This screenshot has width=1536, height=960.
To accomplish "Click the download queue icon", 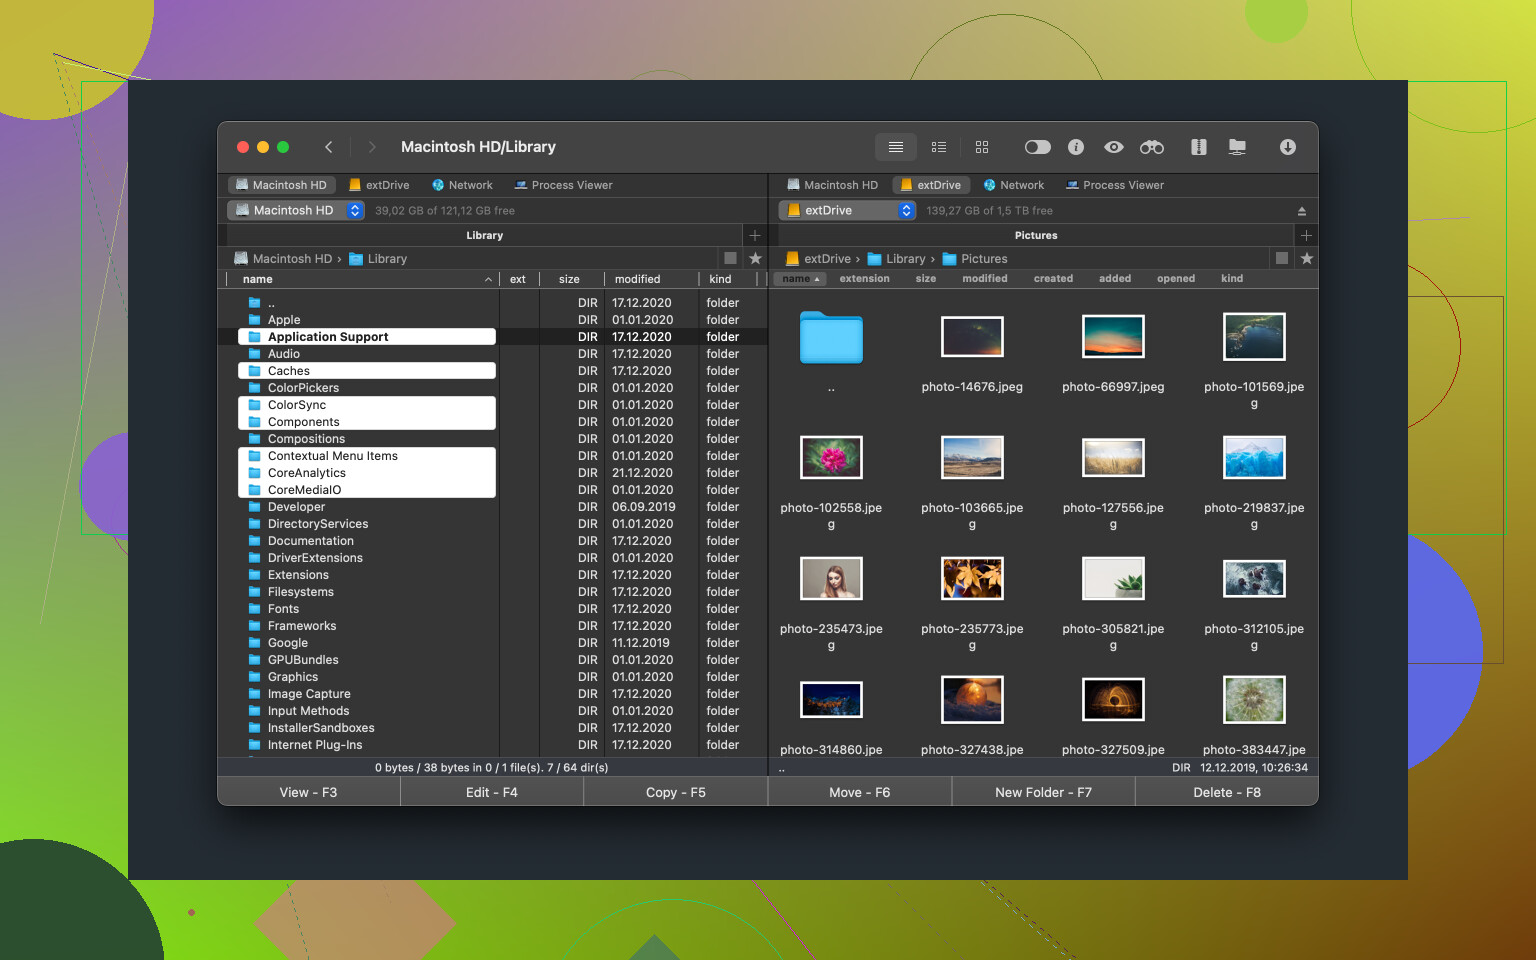I will (x=1288, y=147).
